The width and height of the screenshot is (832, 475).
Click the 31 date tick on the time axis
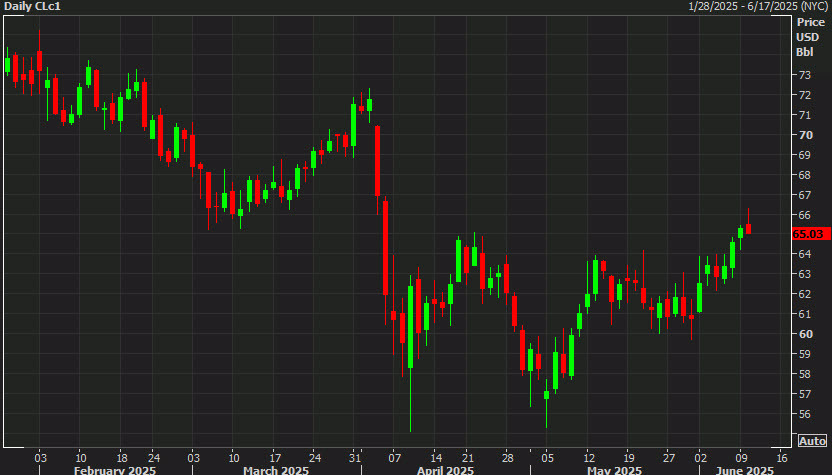(355, 458)
